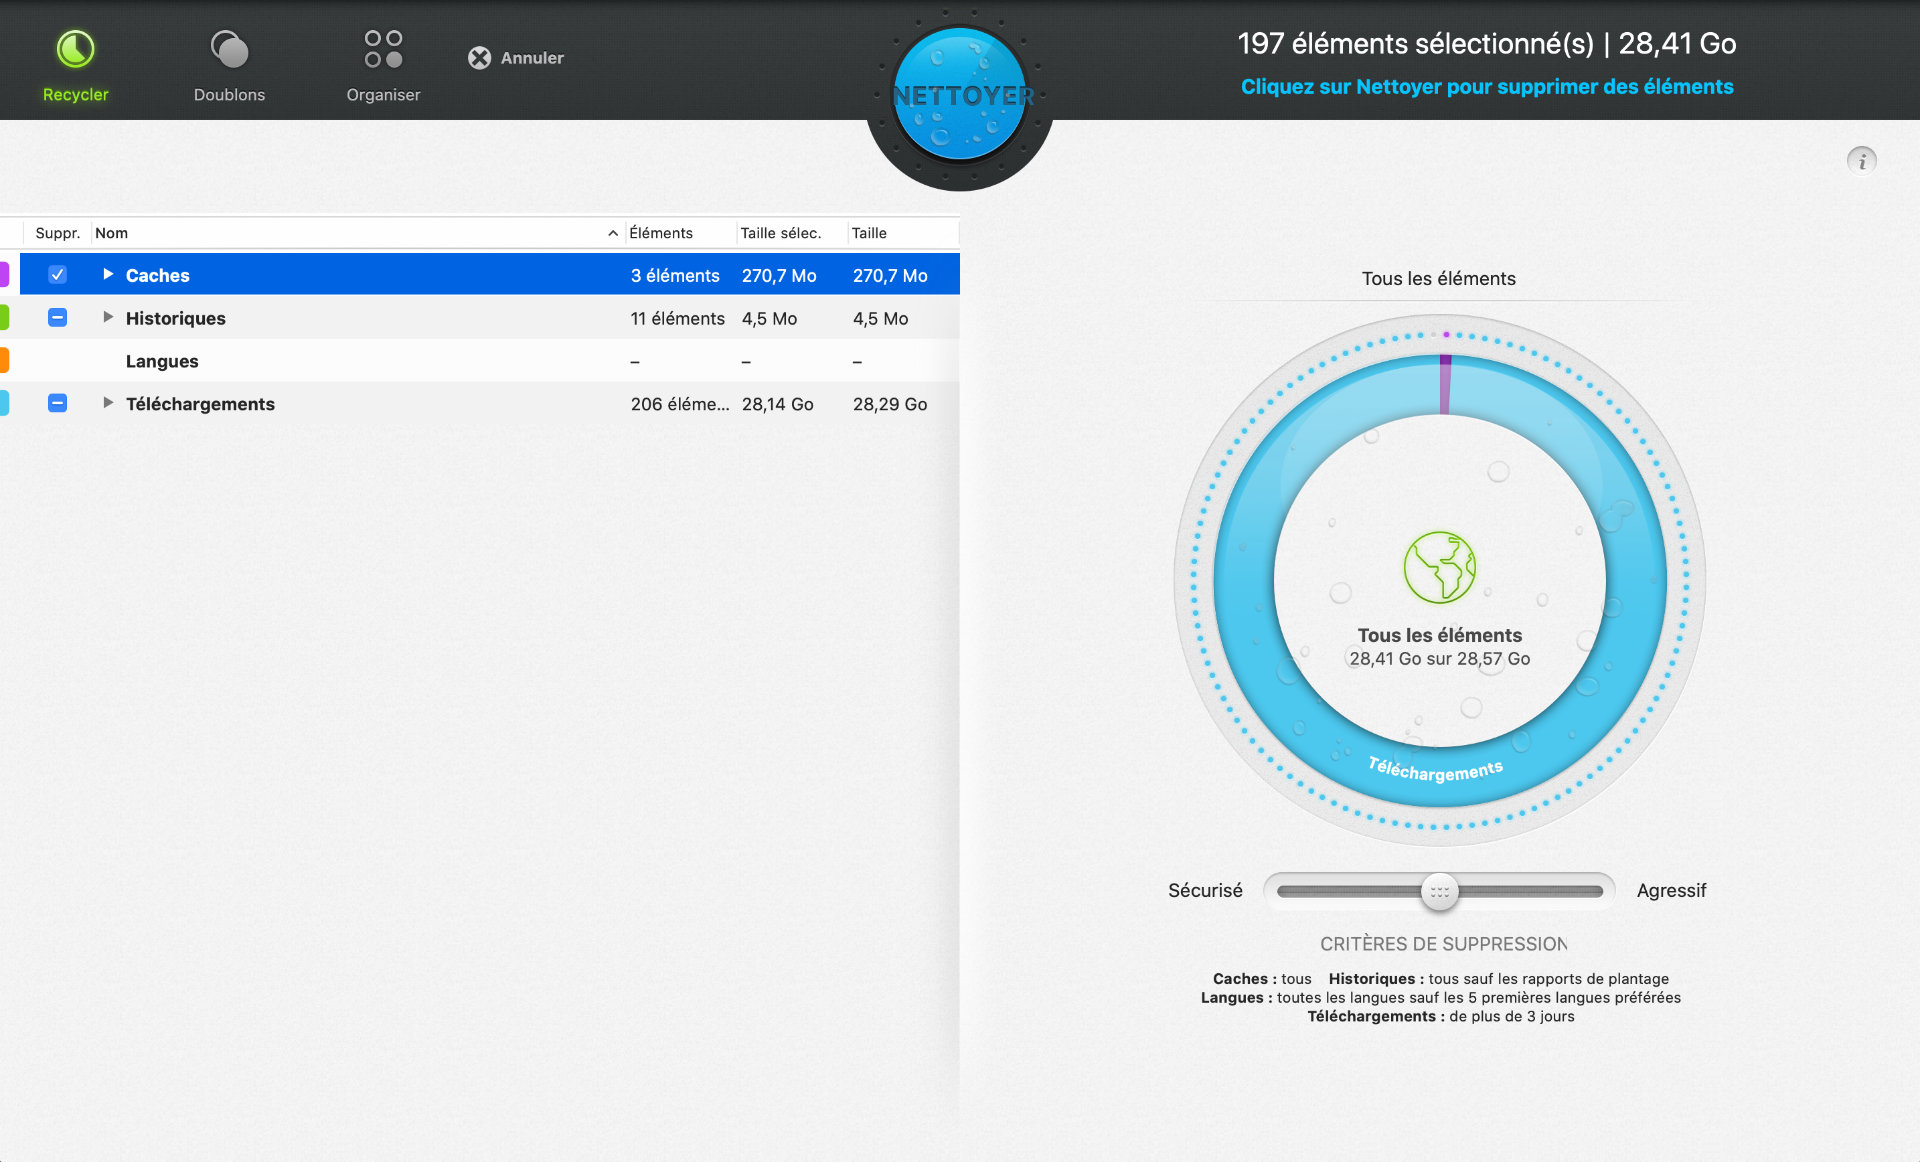The width and height of the screenshot is (1920, 1162).
Task: Expand the Caches row
Action: tap(108, 274)
